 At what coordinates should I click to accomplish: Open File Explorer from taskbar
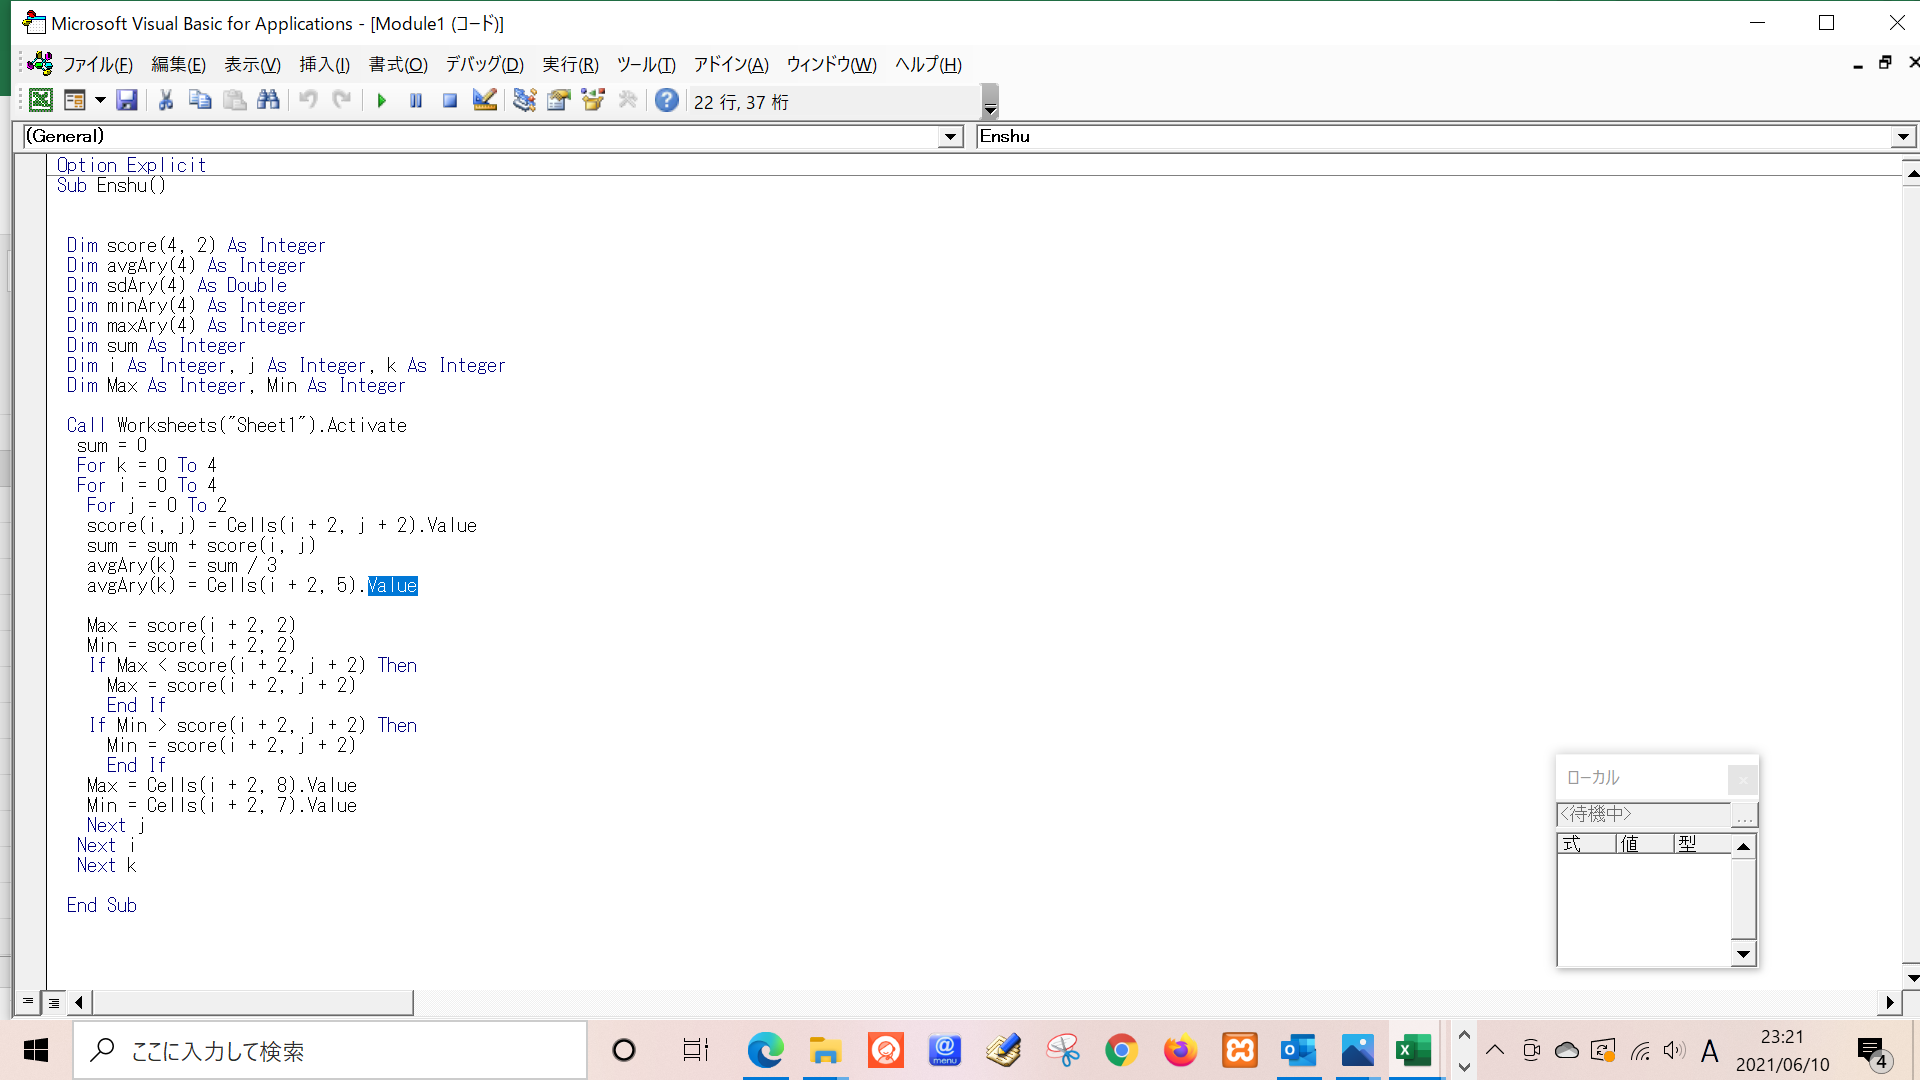pos(825,1050)
